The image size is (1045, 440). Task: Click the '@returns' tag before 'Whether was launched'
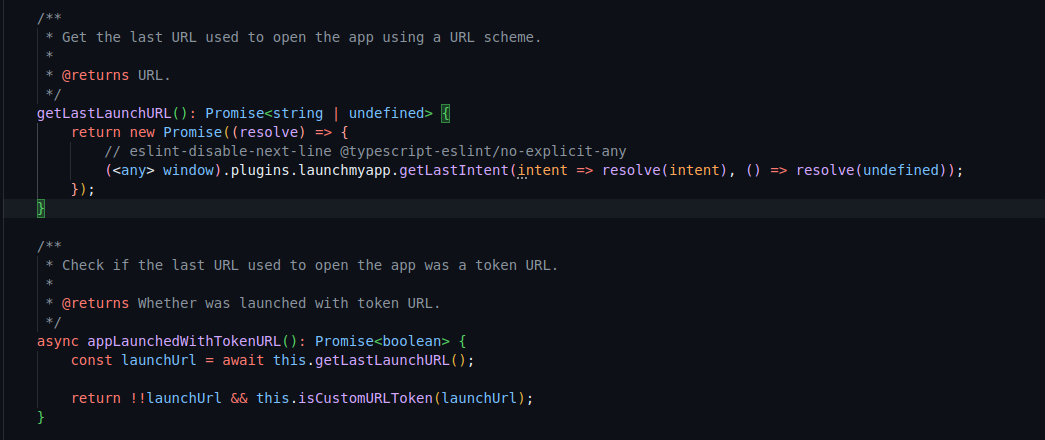click(x=95, y=303)
